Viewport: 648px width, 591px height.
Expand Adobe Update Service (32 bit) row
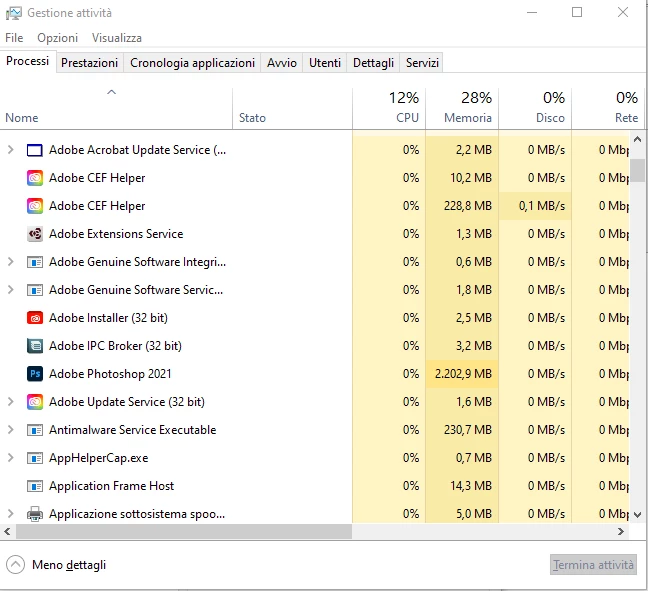click(x=11, y=402)
